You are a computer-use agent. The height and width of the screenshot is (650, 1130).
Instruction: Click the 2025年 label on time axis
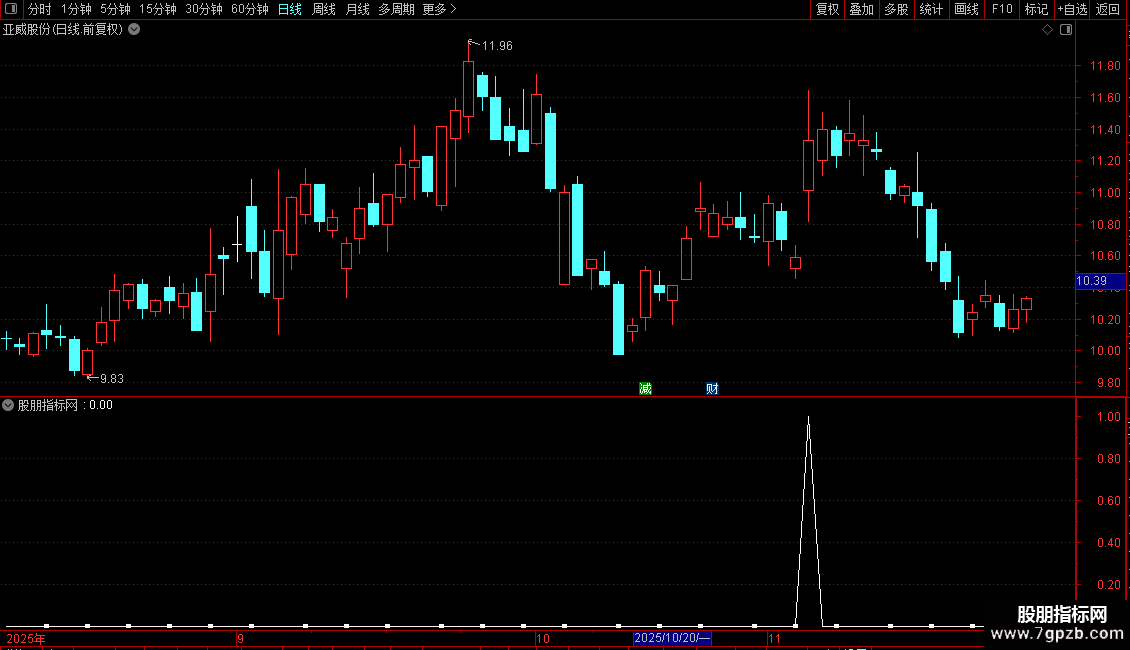[x=26, y=638]
